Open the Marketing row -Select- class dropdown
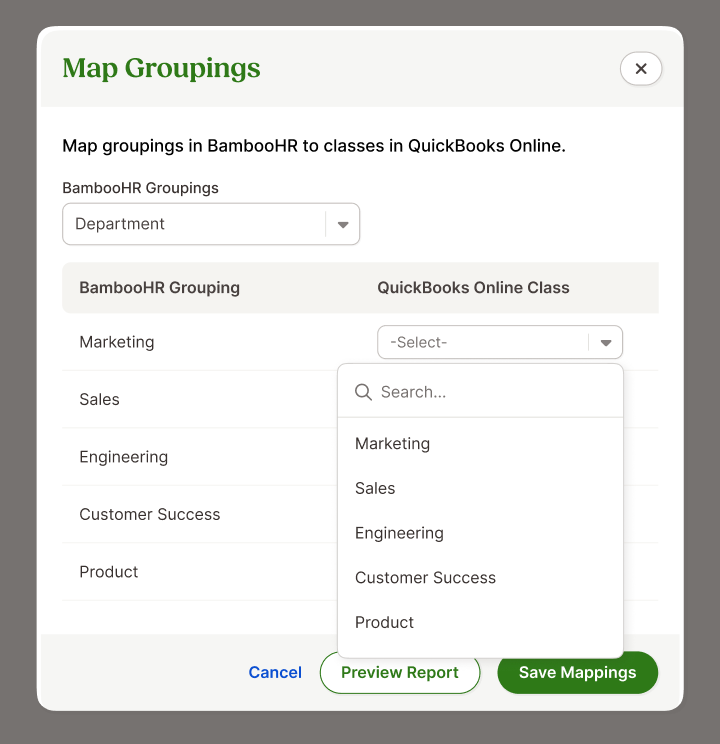The height and width of the screenshot is (744, 720). (x=500, y=342)
